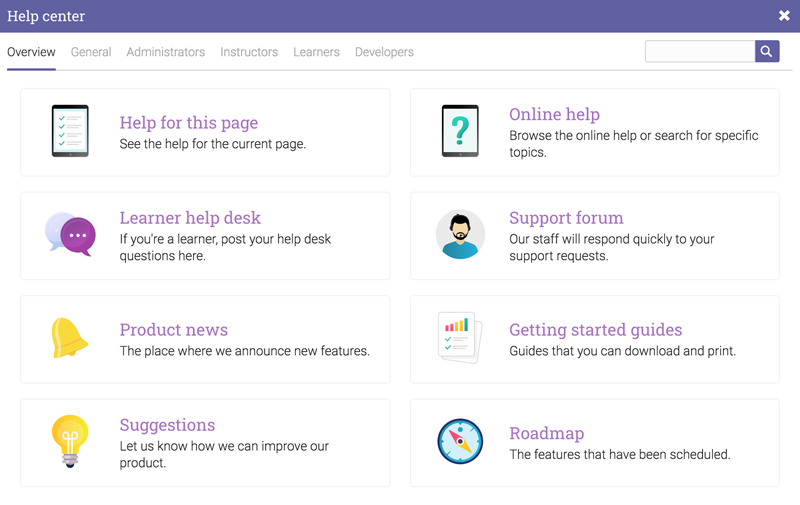Open the Administrators tab
Screen dimensions: 800x505
(x=166, y=52)
